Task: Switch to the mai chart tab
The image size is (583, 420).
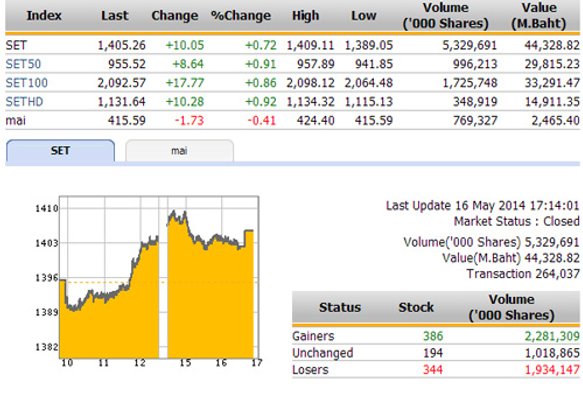Action: tap(180, 151)
